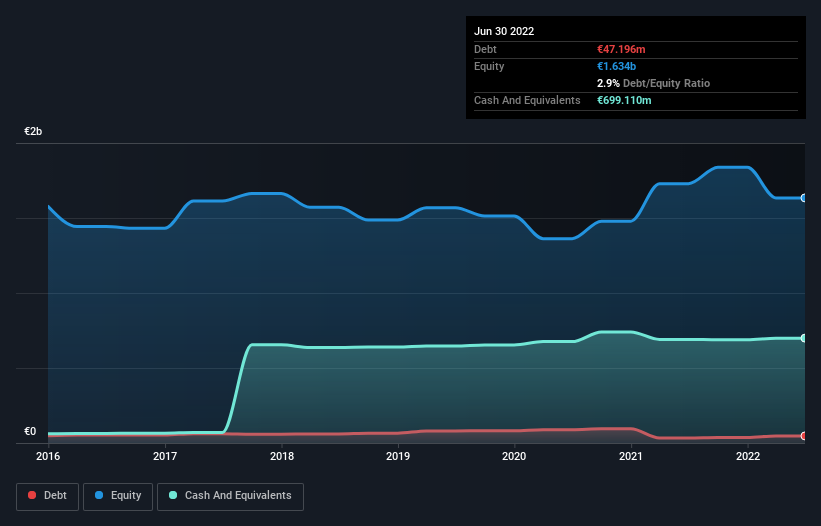This screenshot has height=526, width=821.
Task: Click the €0 y-axis label
Action: (x=30, y=431)
